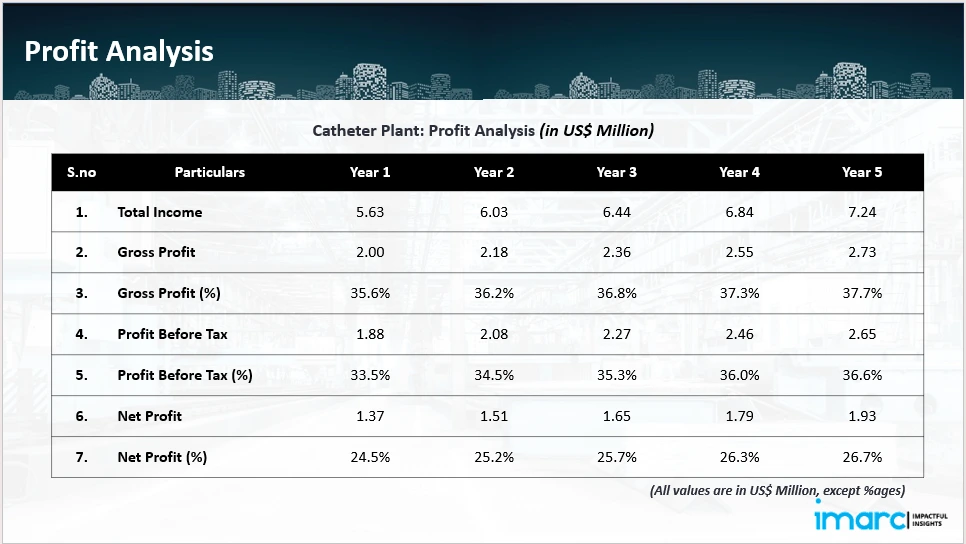The width and height of the screenshot is (966, 544).
Task: Select the 35.3% Profit Before Tax cell
Action: pos(617,376)
